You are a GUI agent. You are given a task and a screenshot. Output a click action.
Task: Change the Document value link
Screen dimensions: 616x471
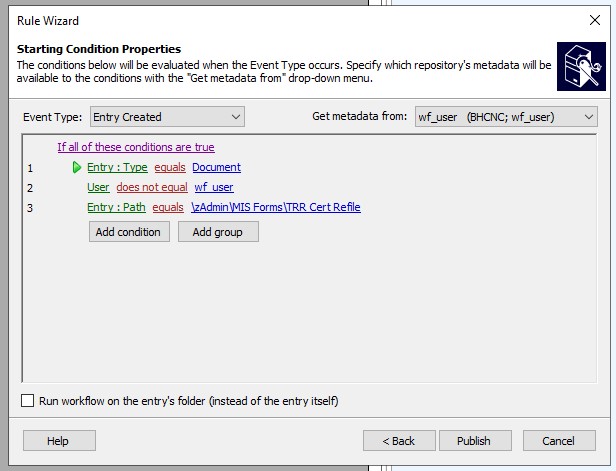tap(216, 167)
